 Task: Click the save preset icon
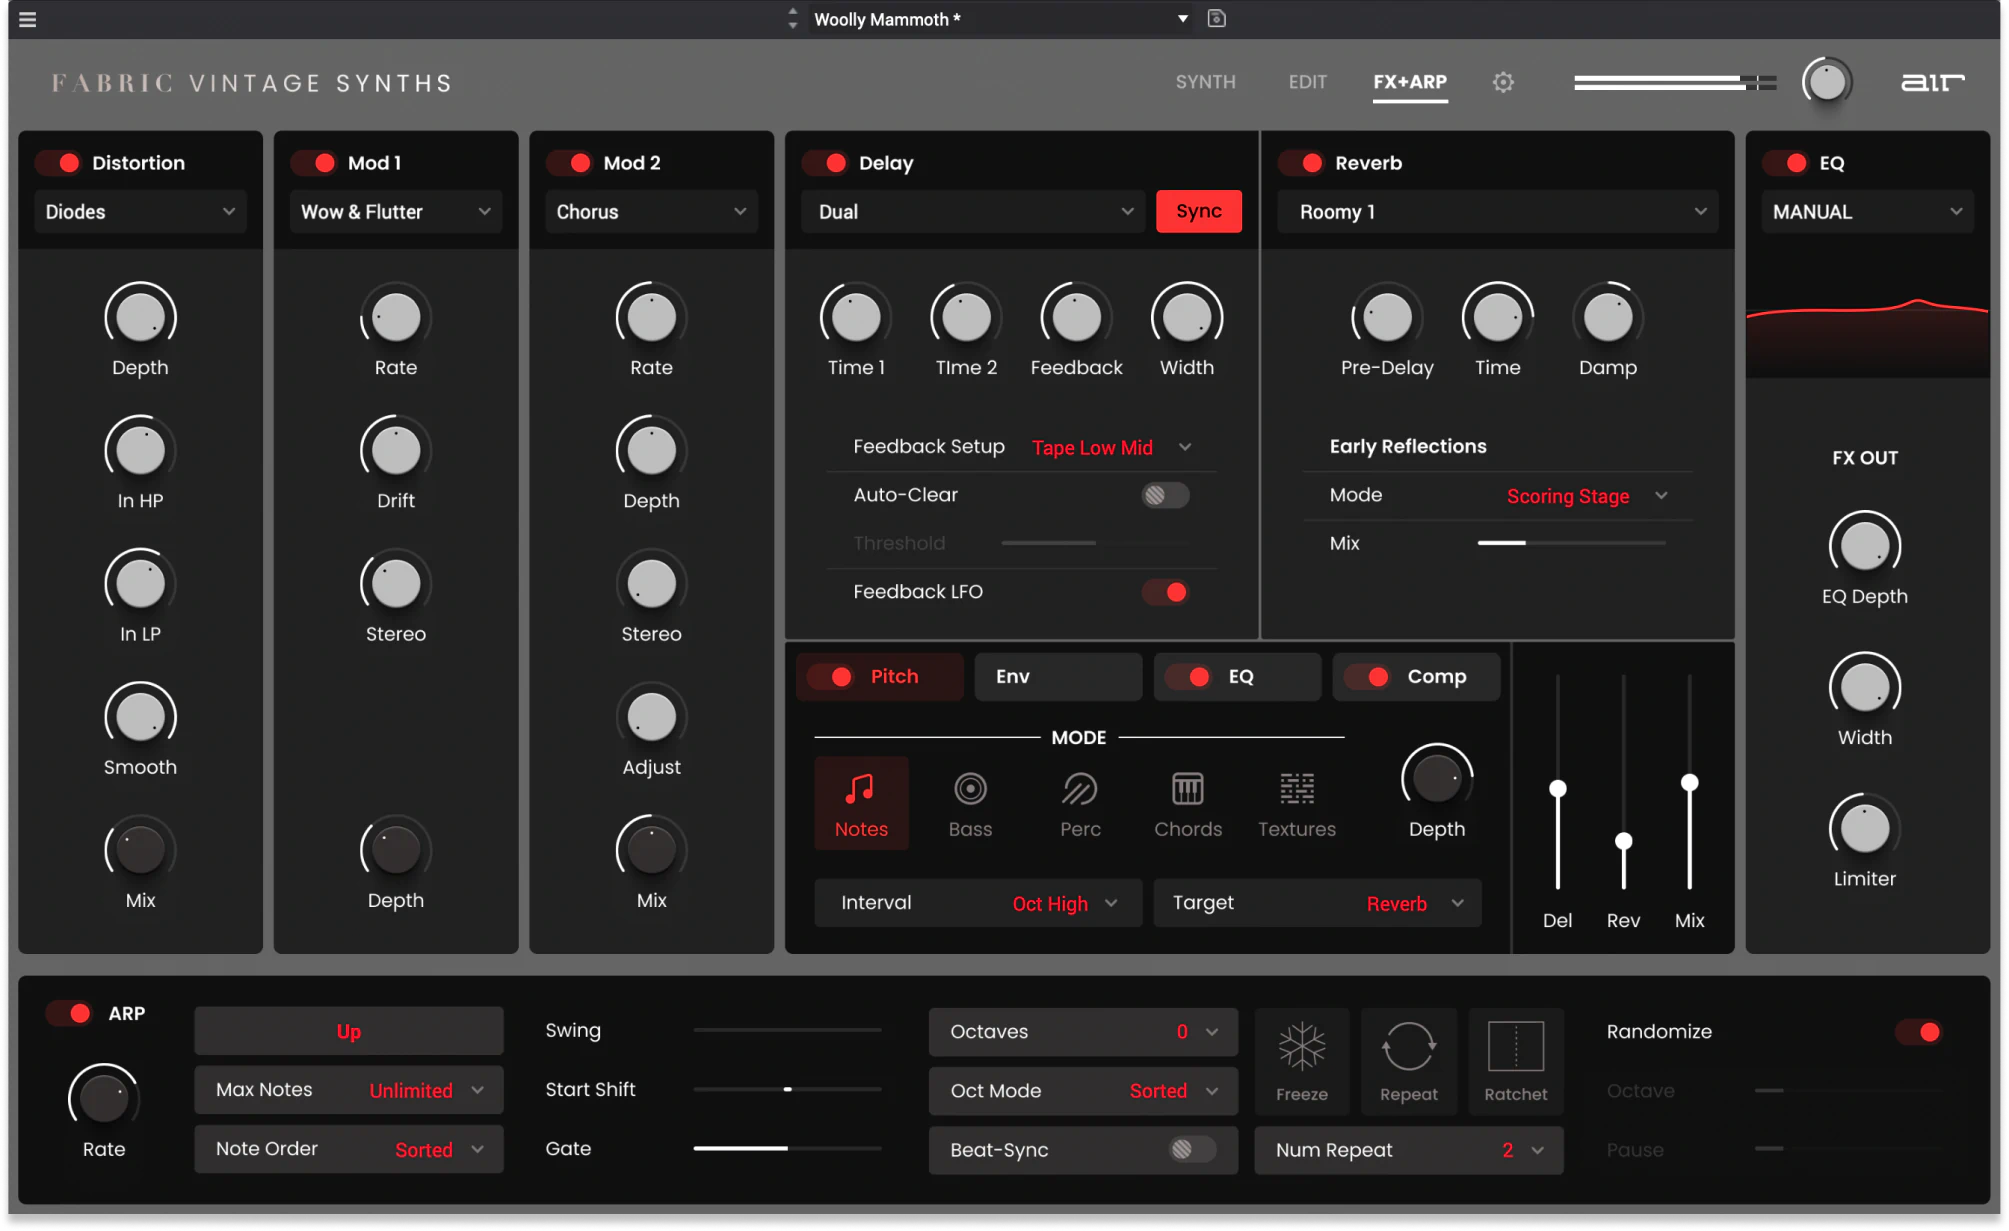point(1216,19)
